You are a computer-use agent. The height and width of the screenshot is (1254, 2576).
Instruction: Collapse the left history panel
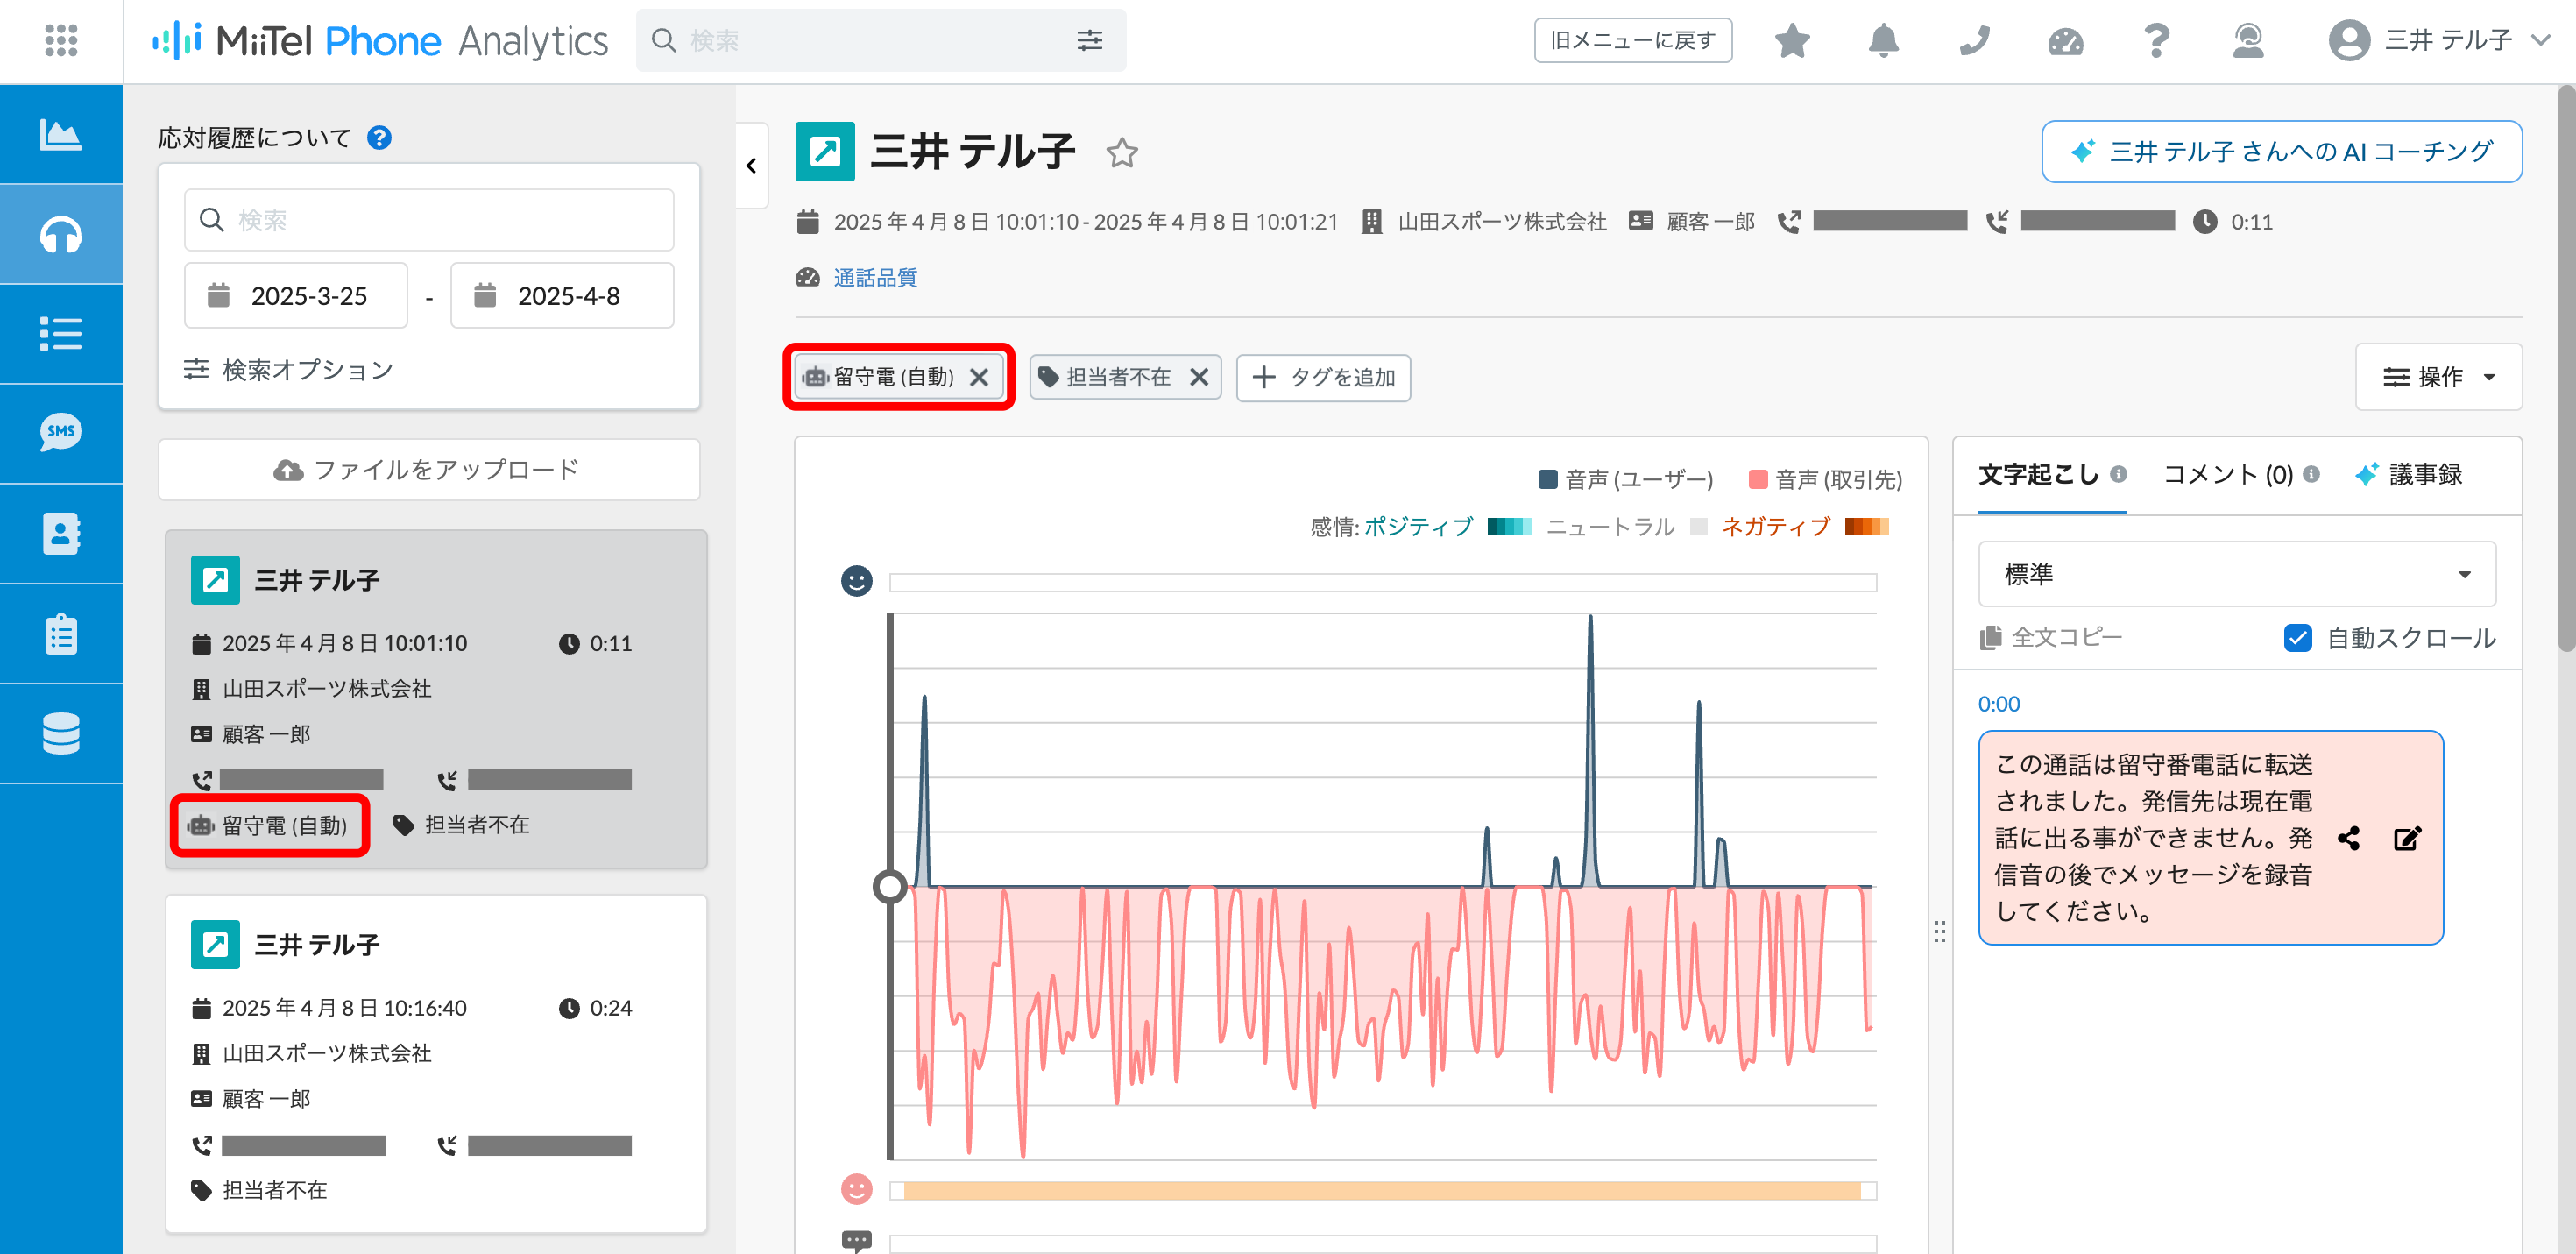point(751,166)
